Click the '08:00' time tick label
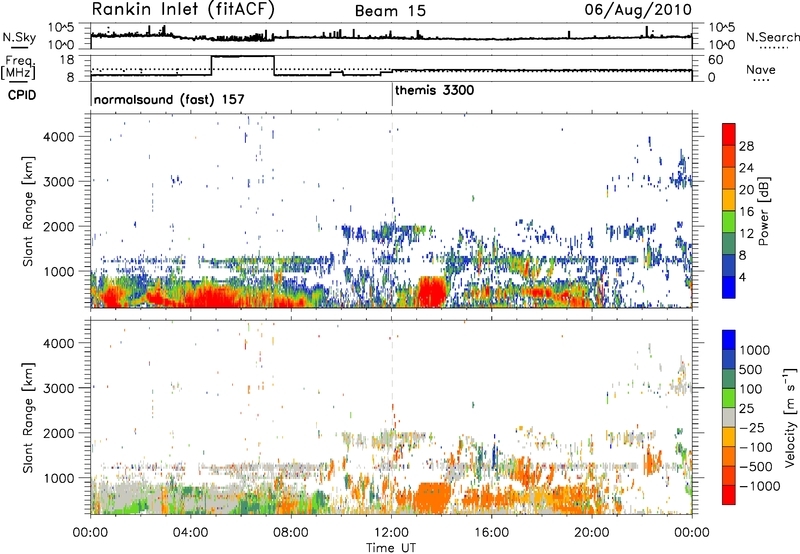 [x=291, y=533]
